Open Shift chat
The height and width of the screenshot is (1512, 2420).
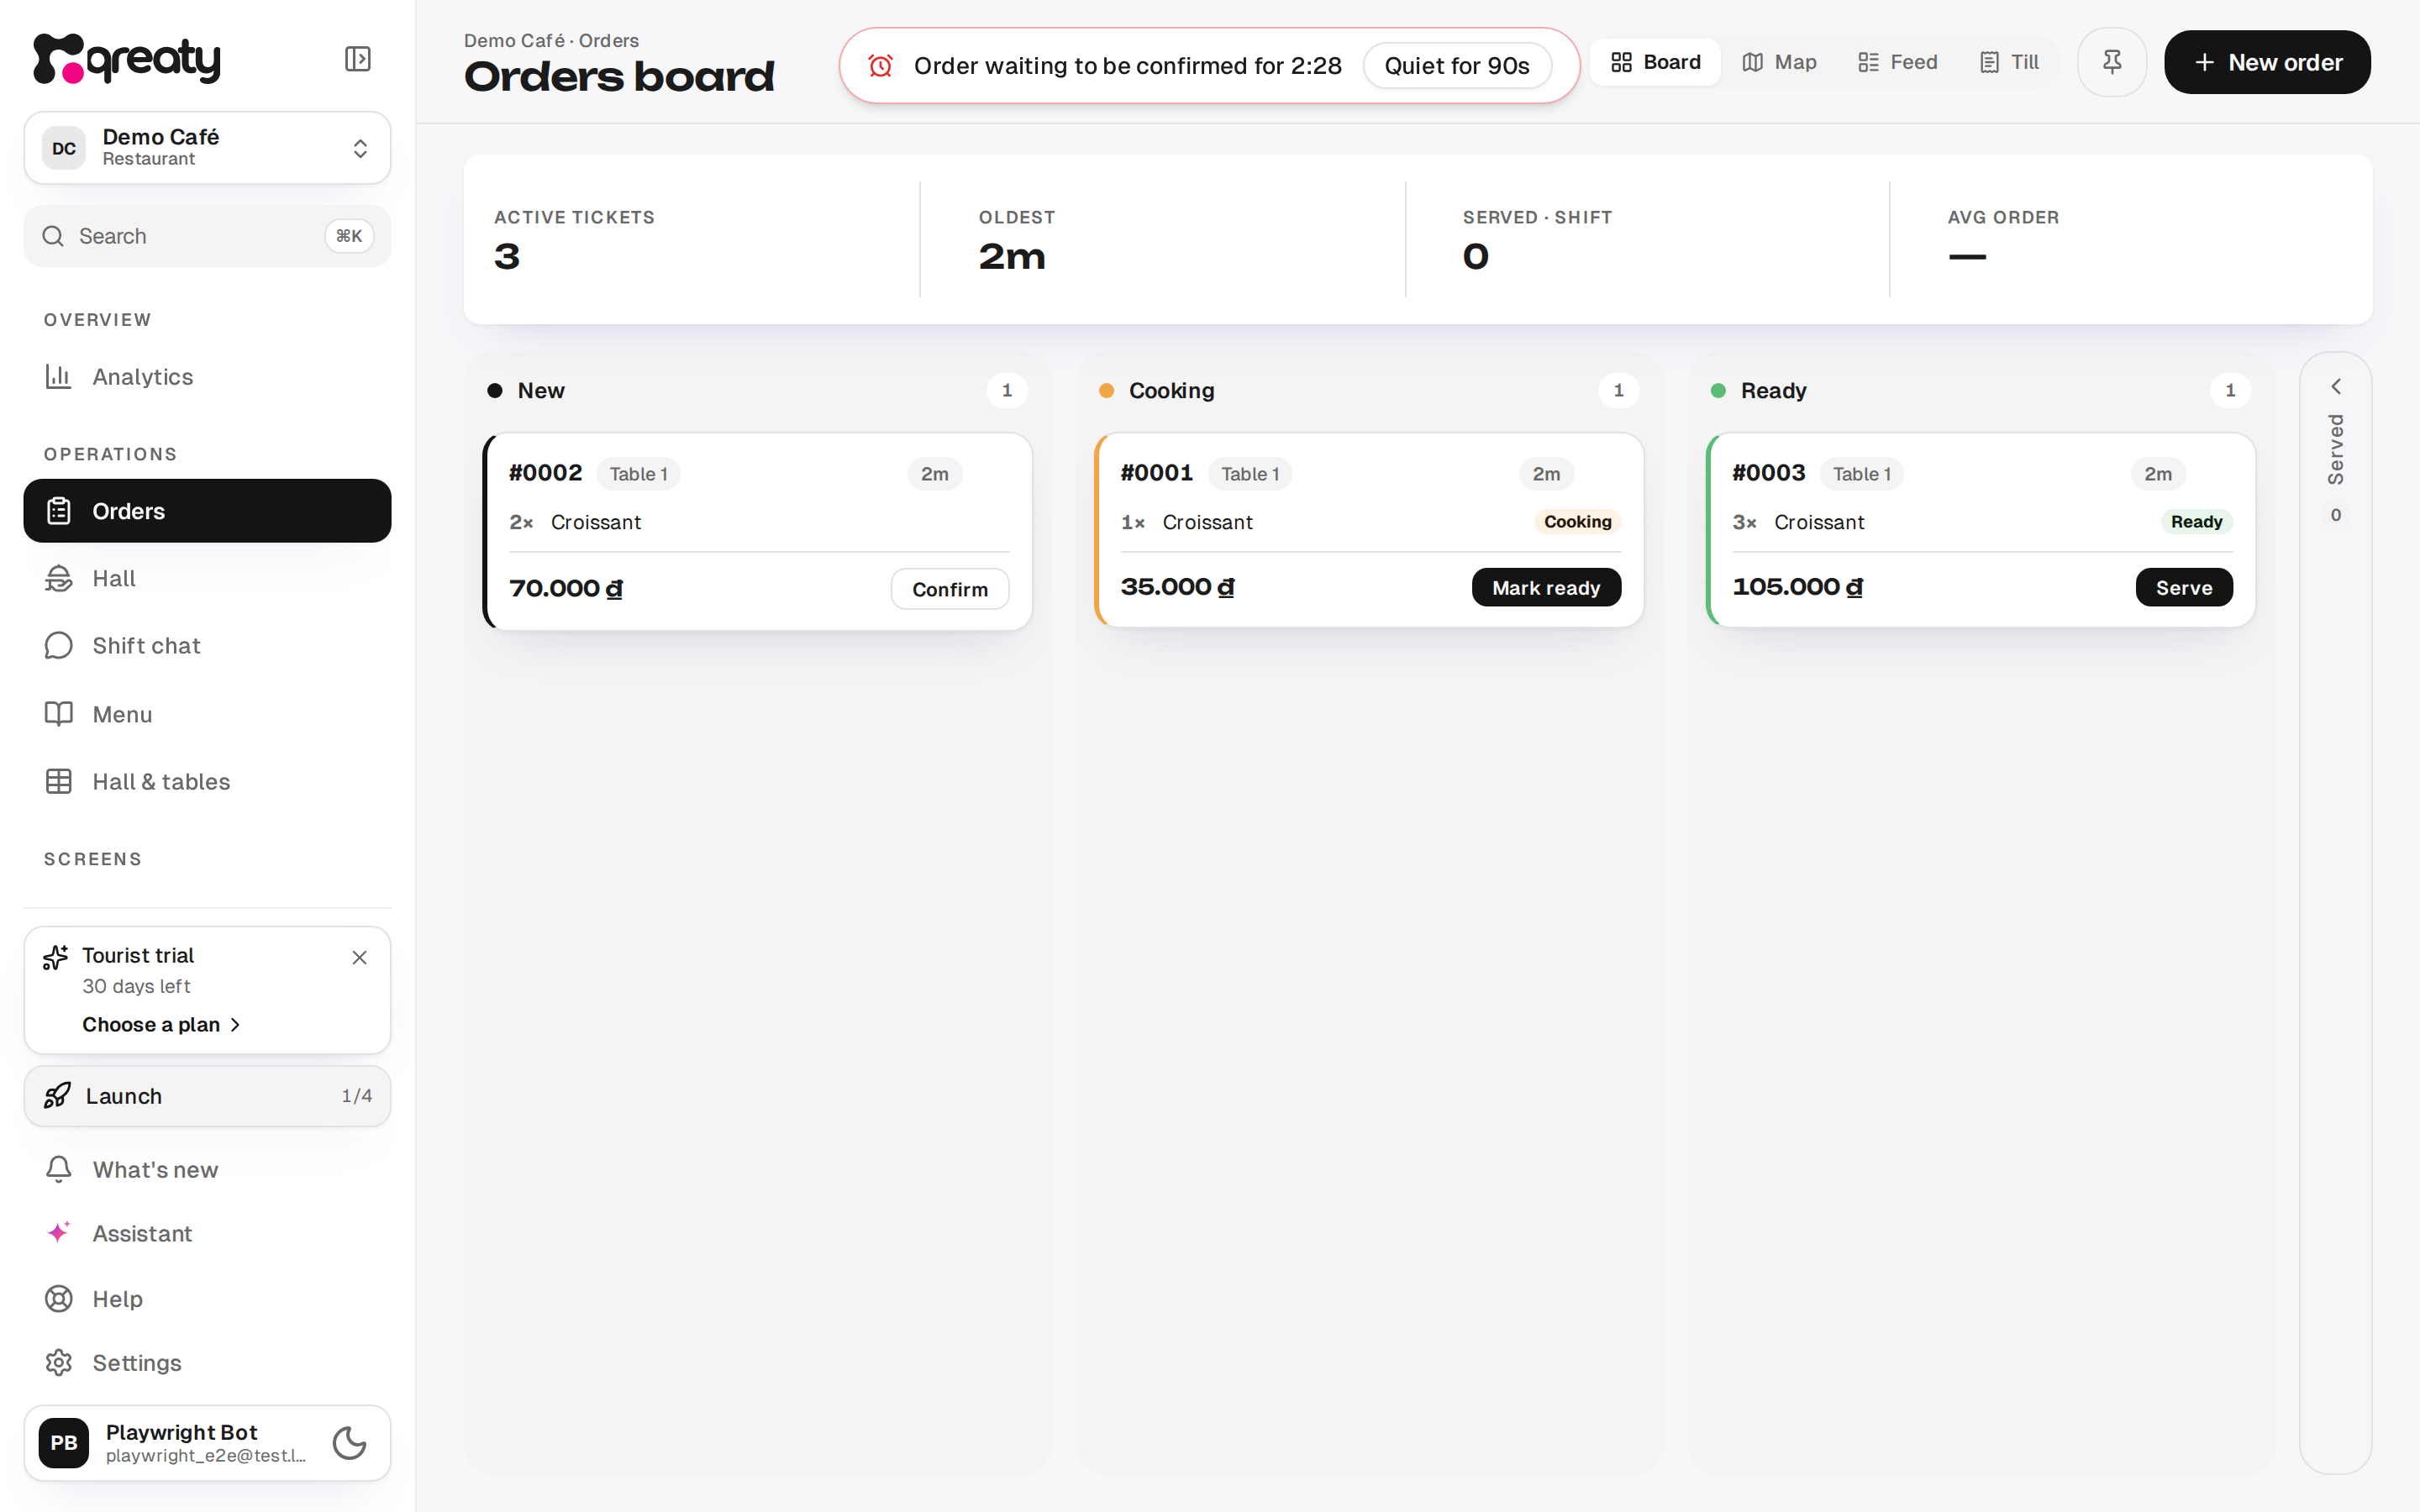point(207,645)
